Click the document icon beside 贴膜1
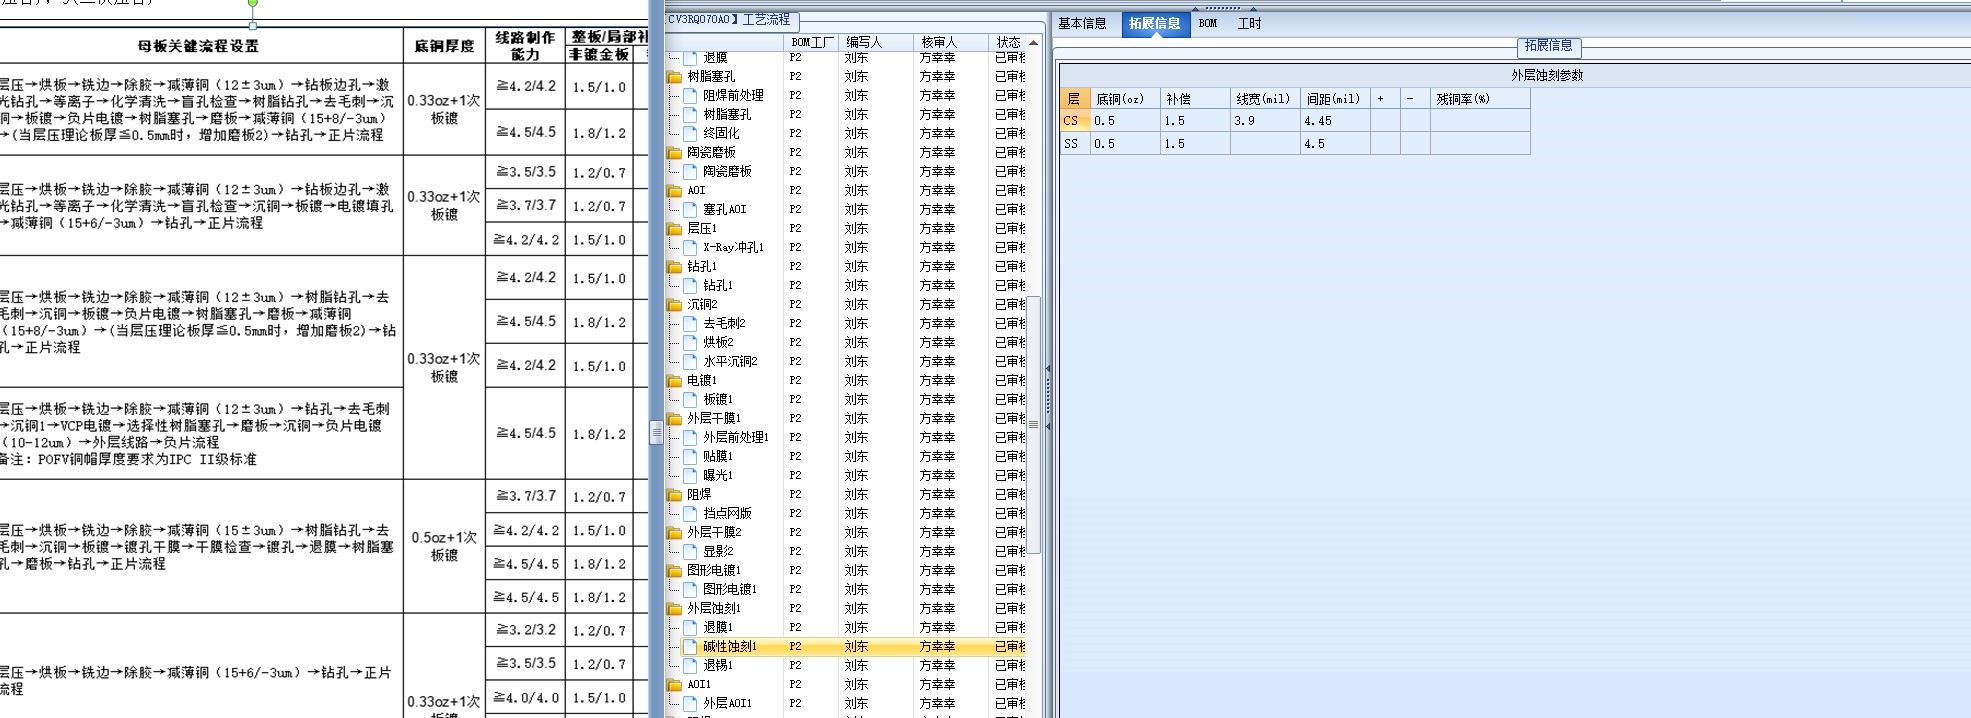 690,456
